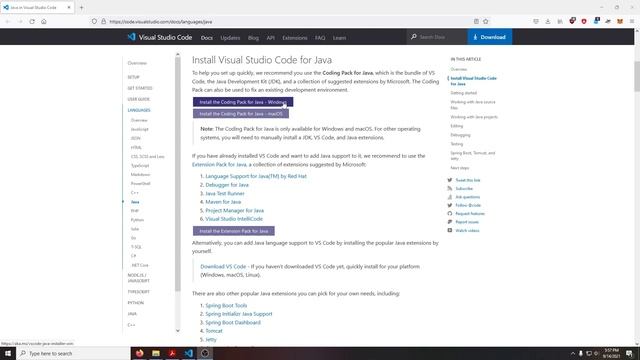Open the Updates page in site header
Viewport: 640px width, 360px height.
click(x=230, y=38)
